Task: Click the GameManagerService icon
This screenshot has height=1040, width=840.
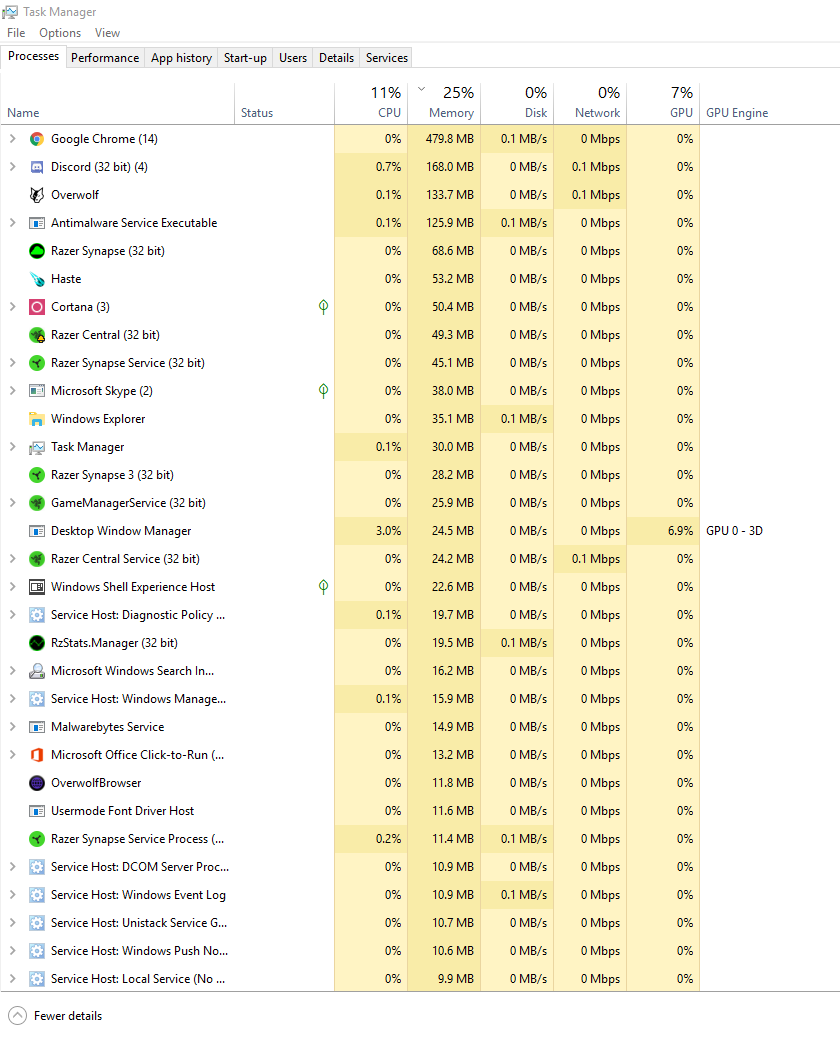Action: coord(37,503)
